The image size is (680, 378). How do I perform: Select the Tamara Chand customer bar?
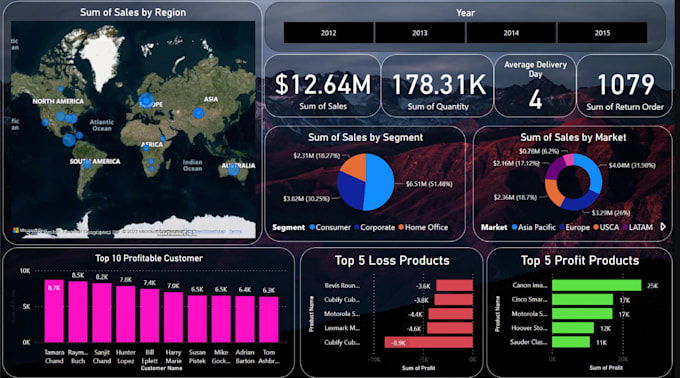pyautogui.click(x=54, y=311)
